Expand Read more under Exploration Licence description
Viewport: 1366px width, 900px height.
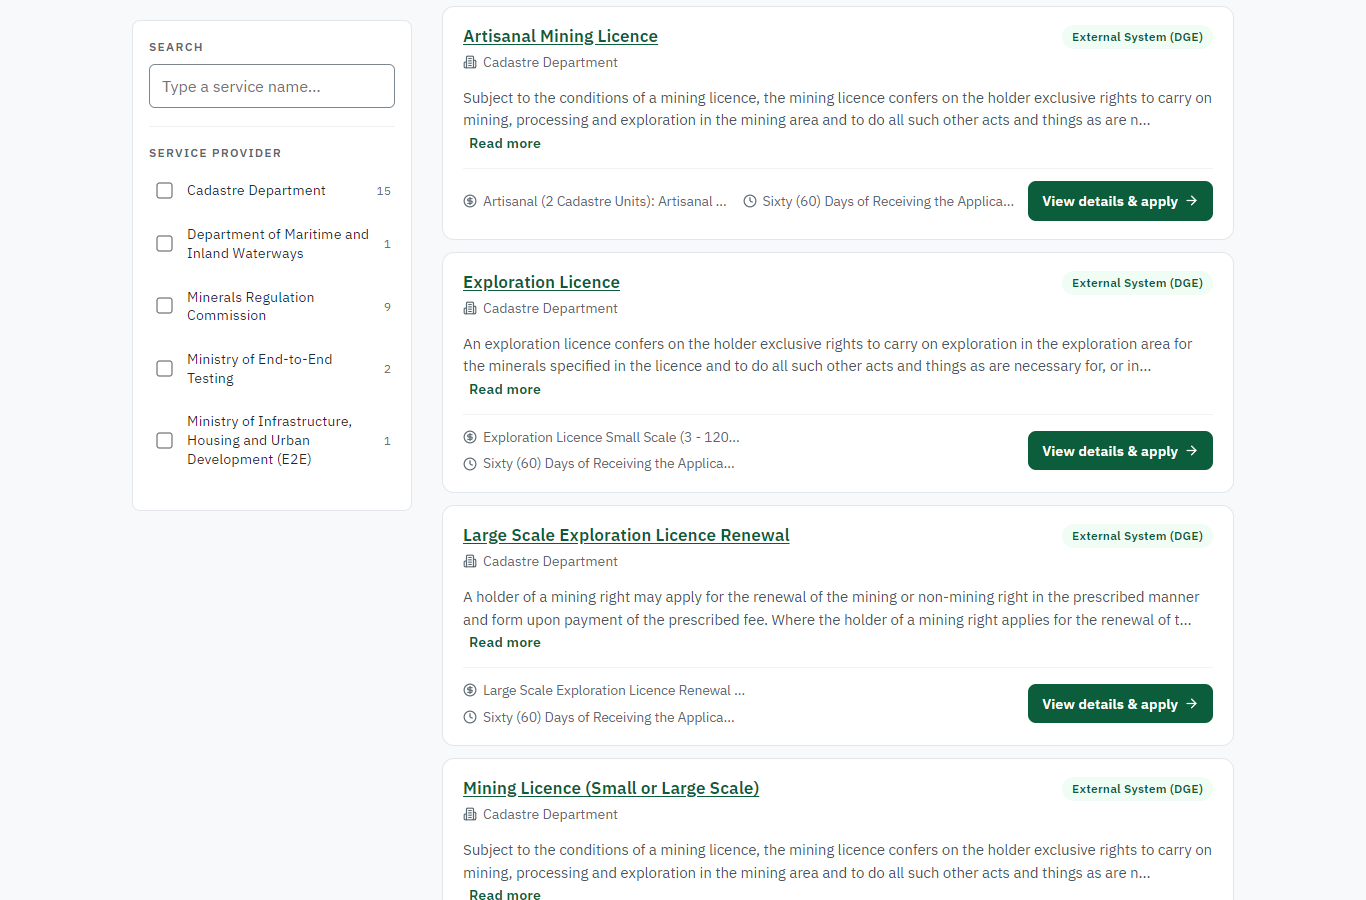(505, 389)
